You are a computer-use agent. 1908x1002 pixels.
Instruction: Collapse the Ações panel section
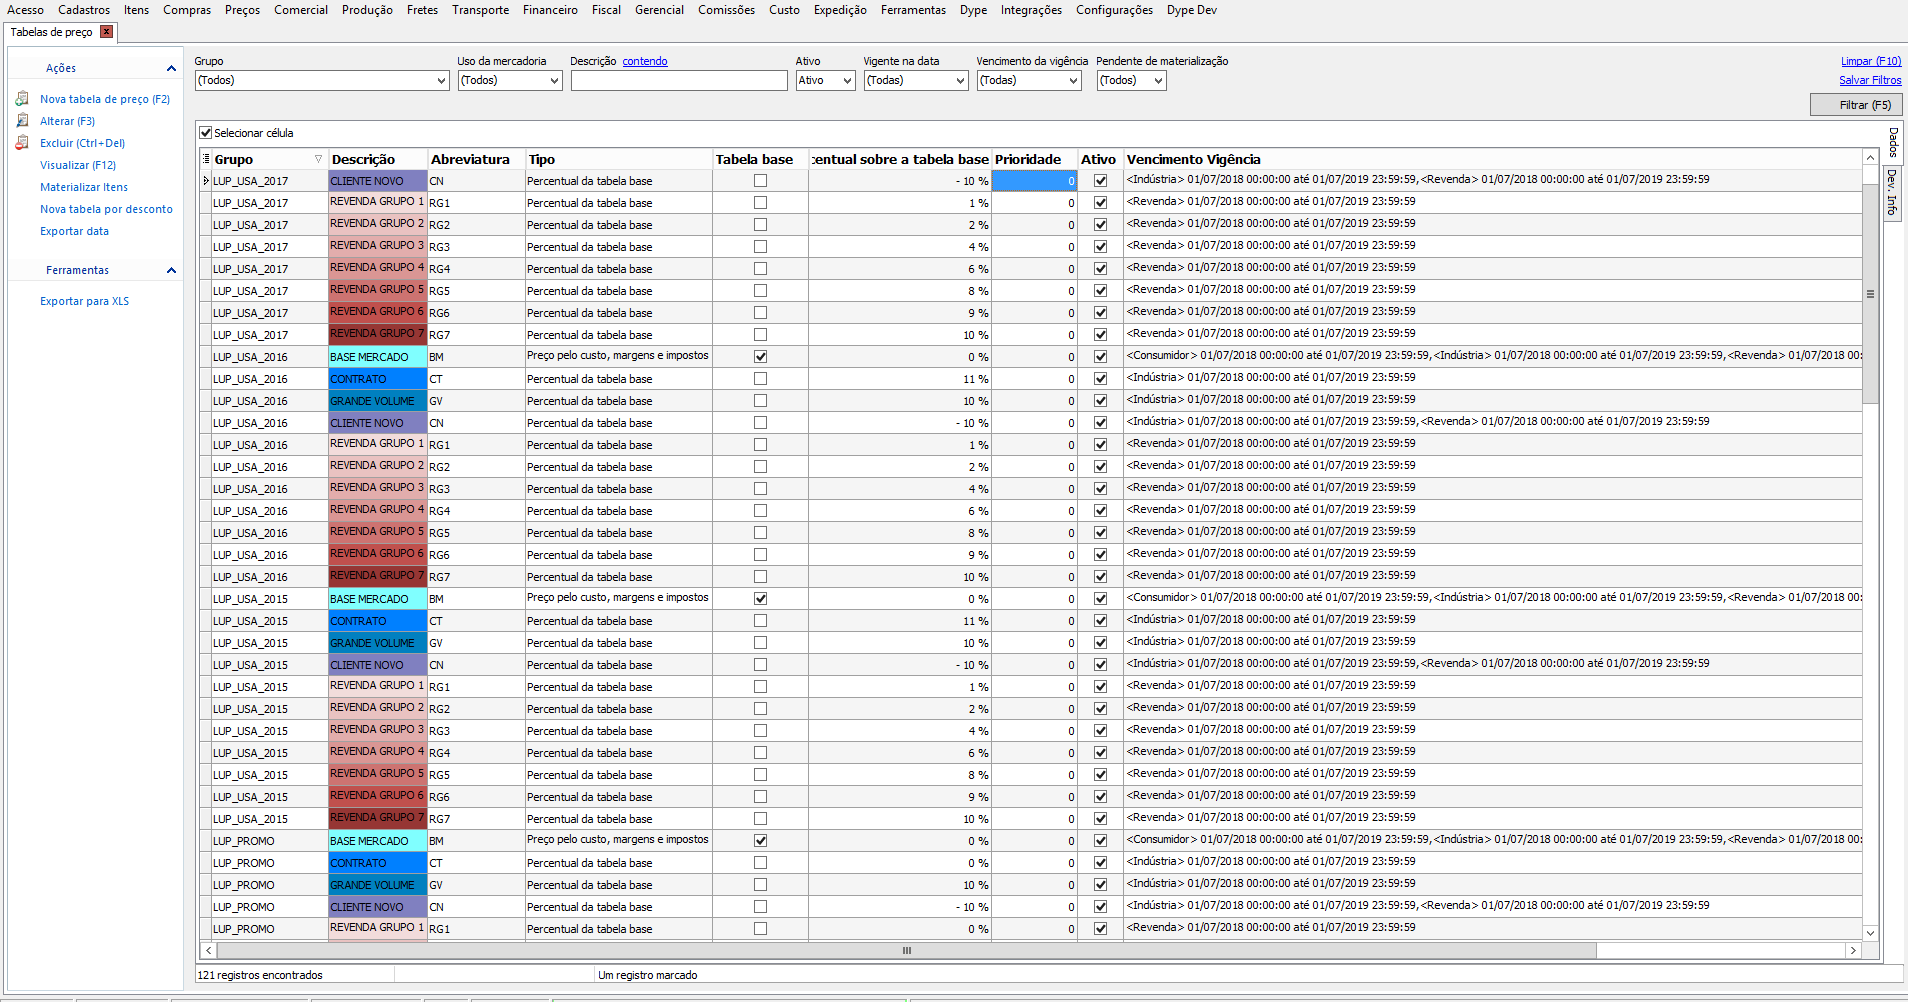[x=171, y=68]
